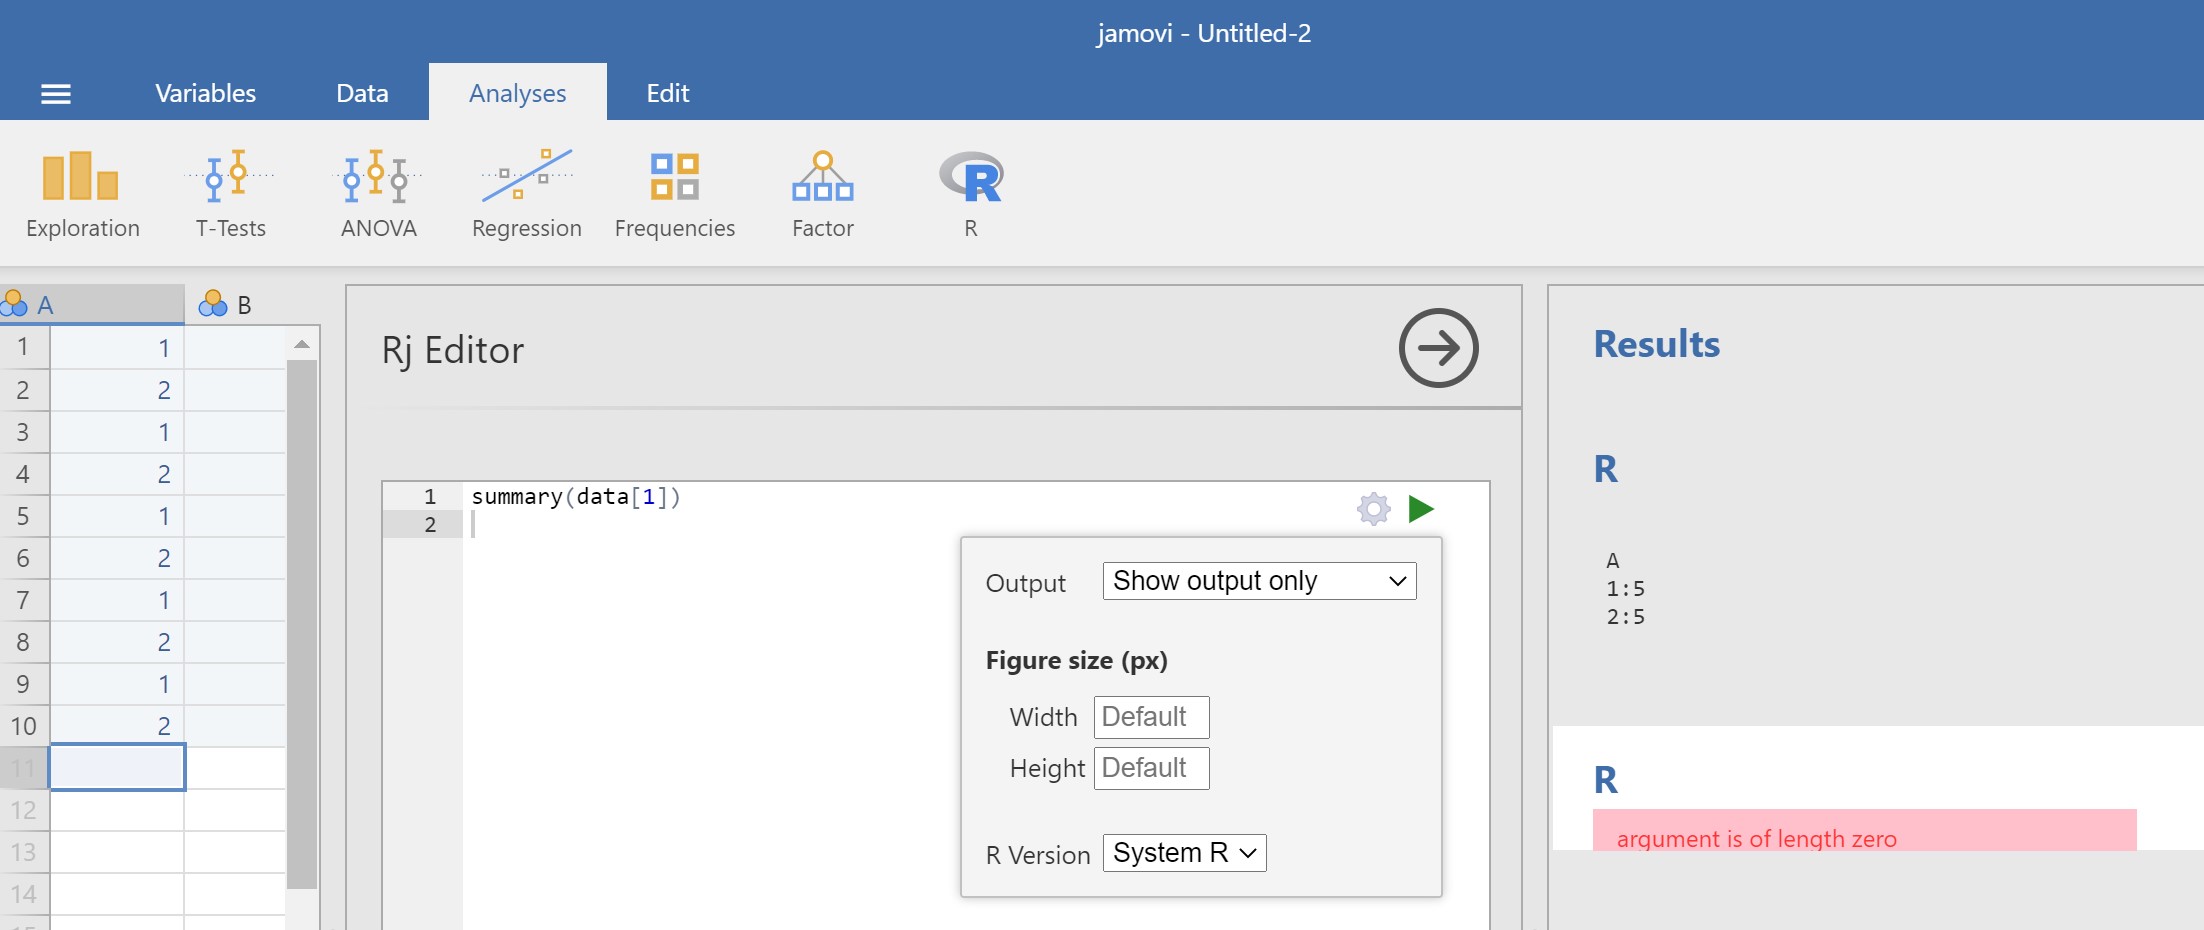Switch to the Variables tab

click(x=205, y=92)
